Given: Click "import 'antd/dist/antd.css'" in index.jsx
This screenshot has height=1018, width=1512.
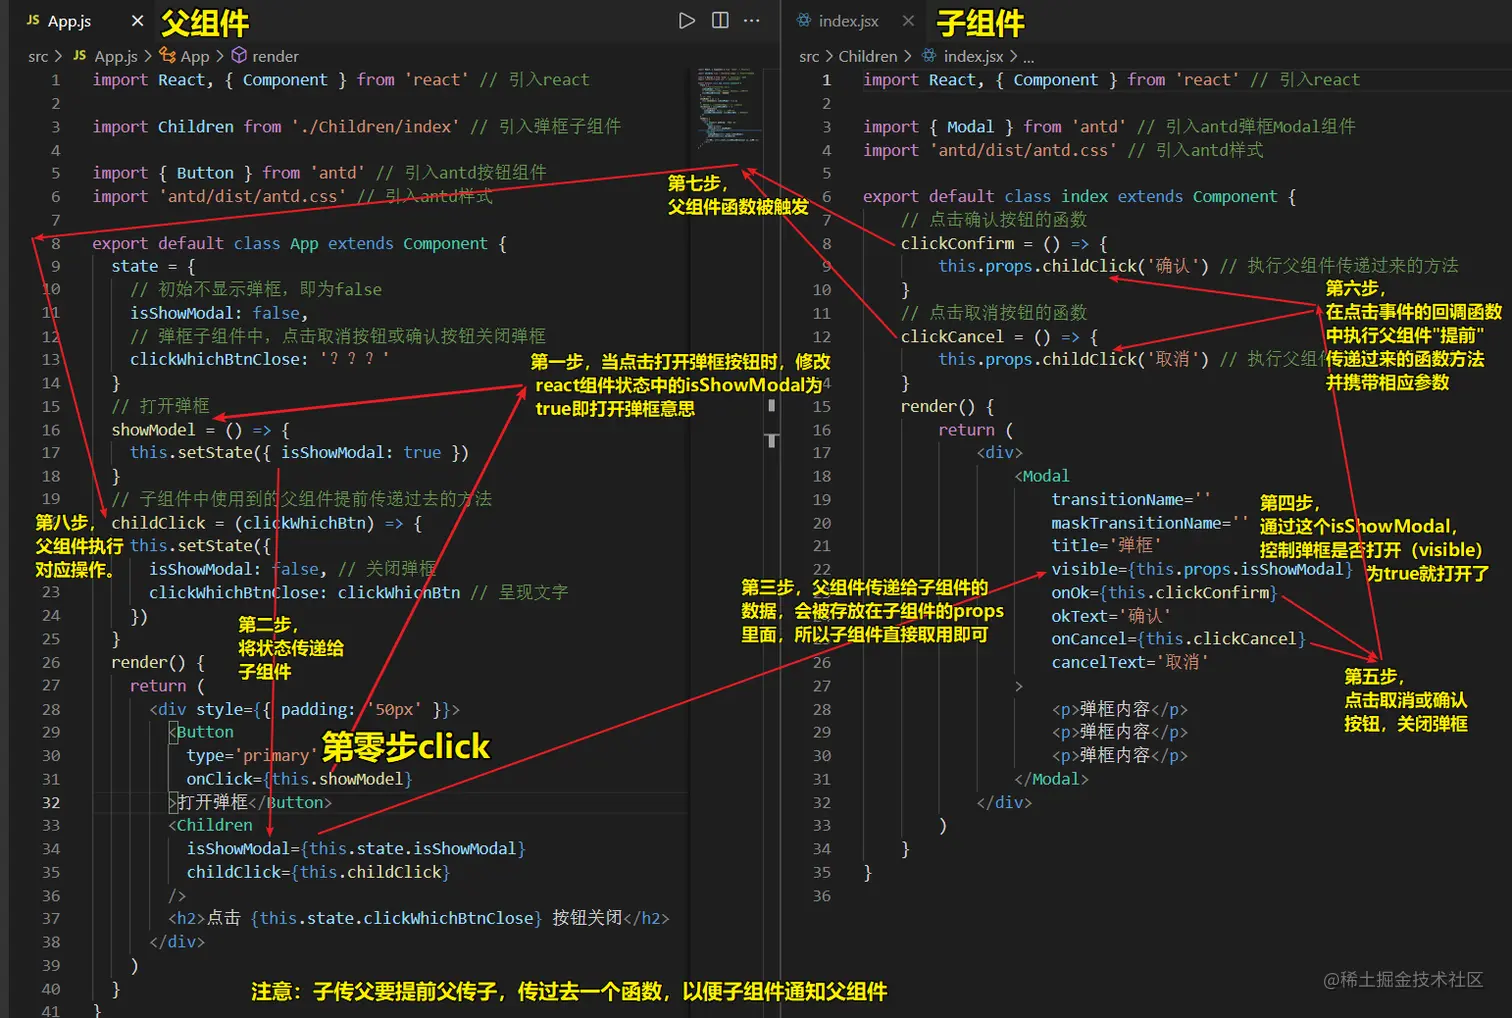Looking at the screenshot, I should (990, 150).
